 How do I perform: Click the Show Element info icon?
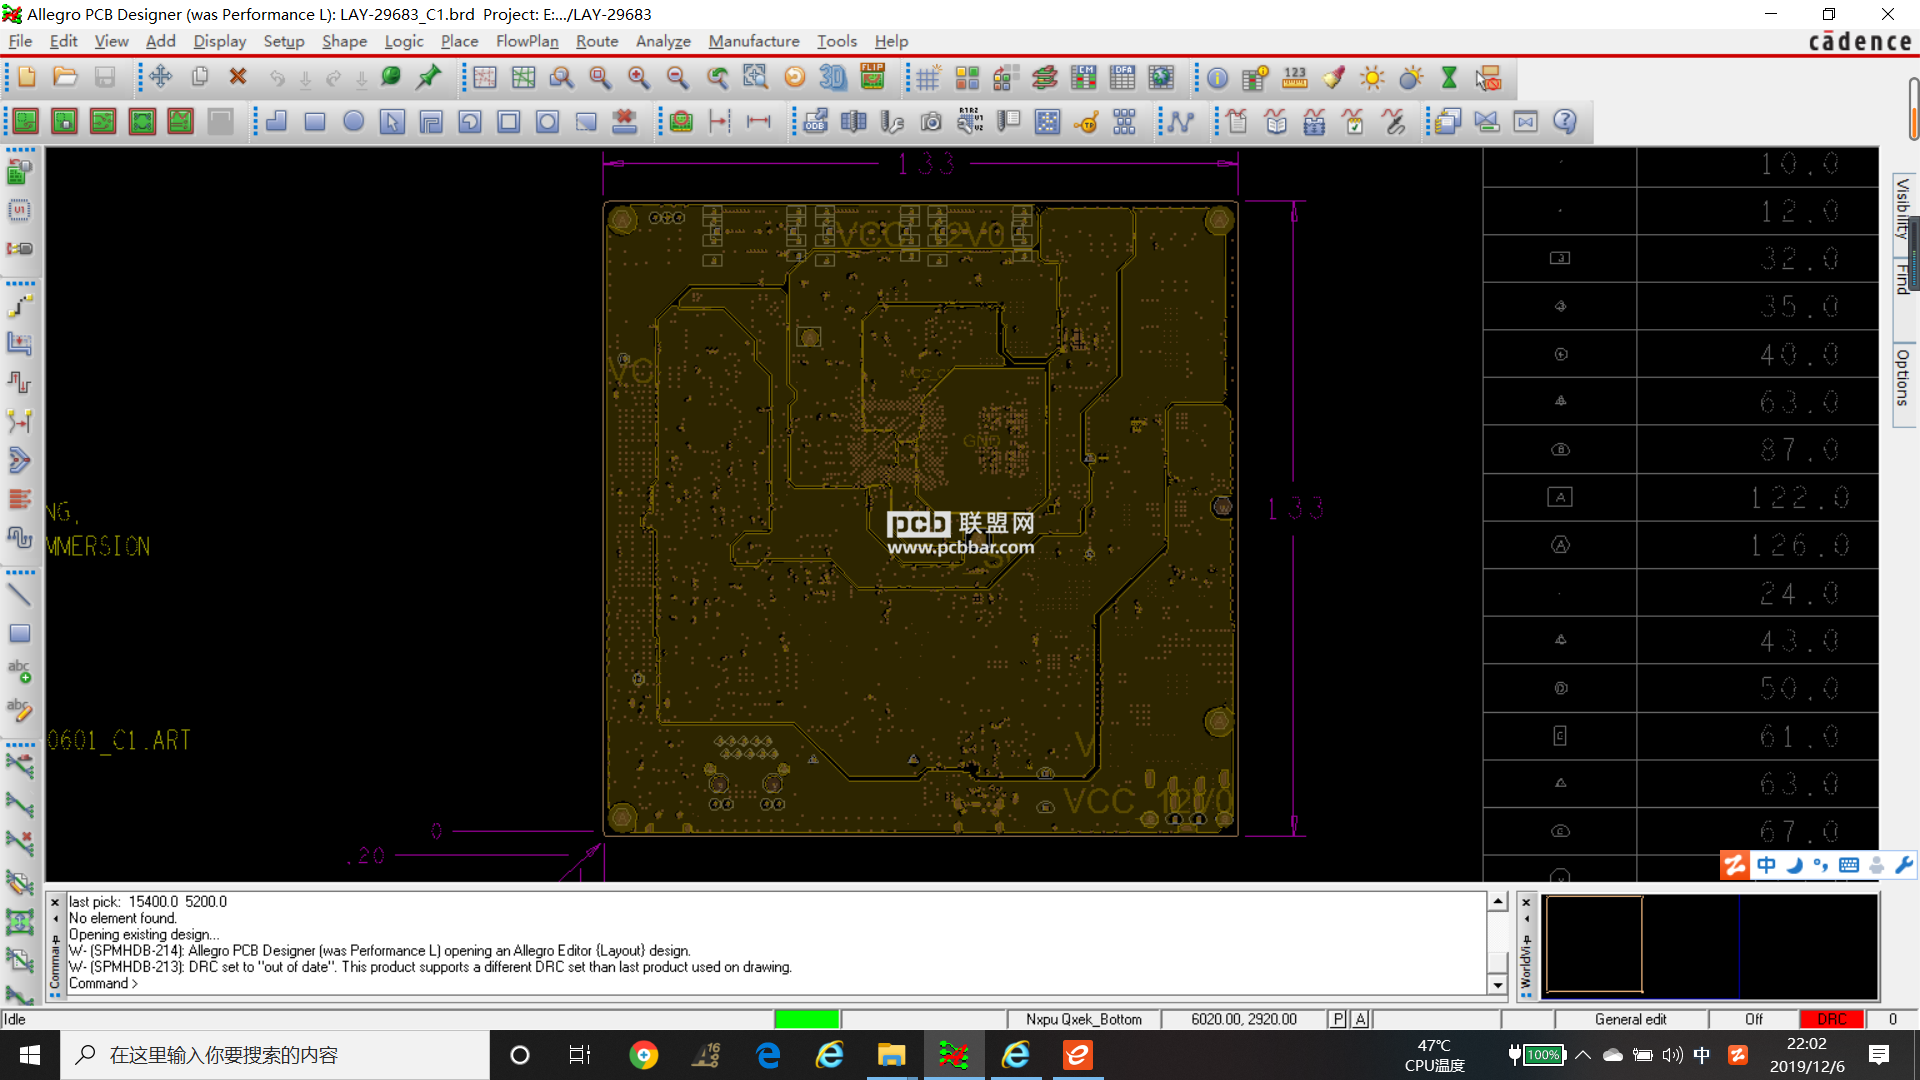pos(1217,77)
